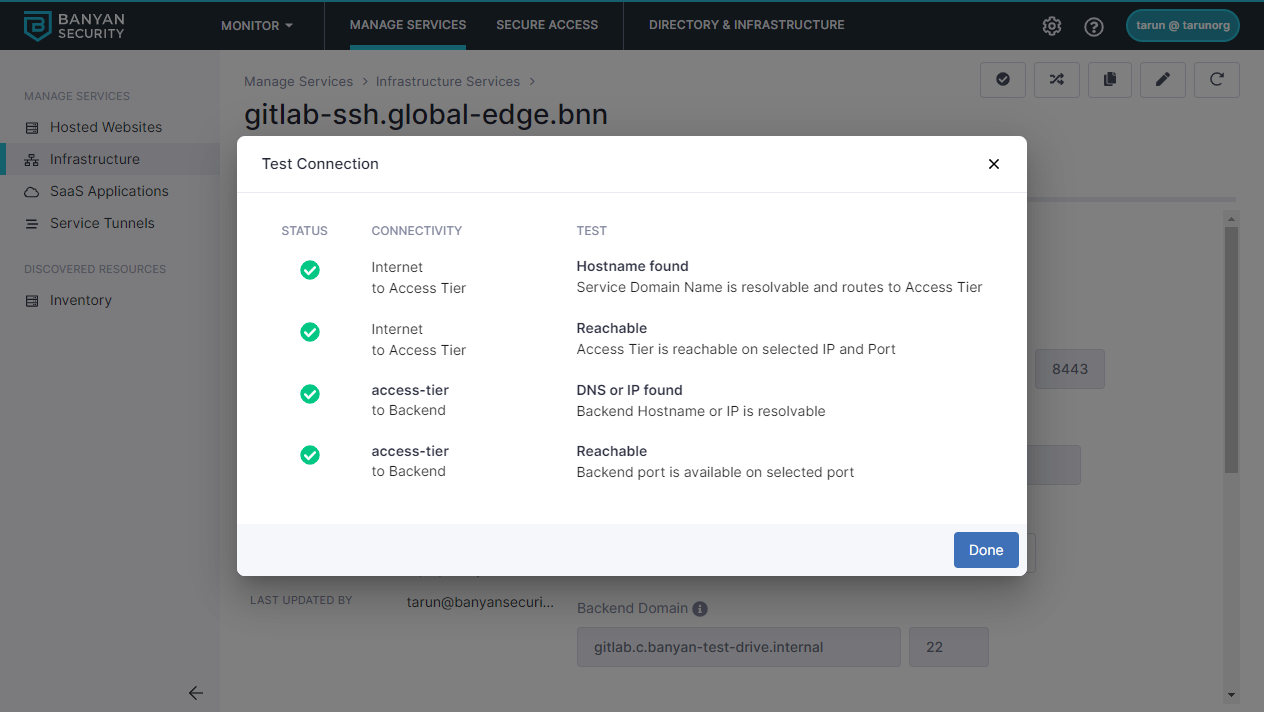The width and height of the screenshot is (1264, 712).
Task: Open the settings gear icon
Action: 1052,26
